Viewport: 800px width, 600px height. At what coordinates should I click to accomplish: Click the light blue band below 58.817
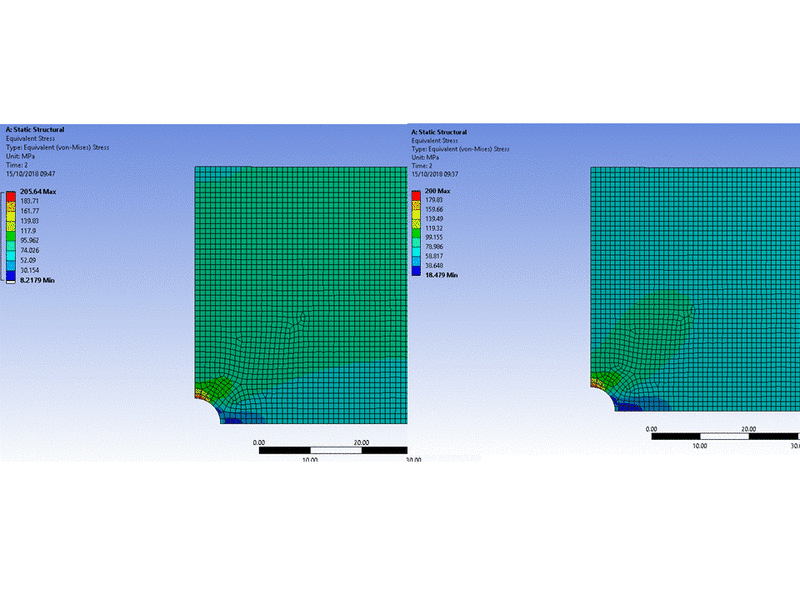coord(416,261)
